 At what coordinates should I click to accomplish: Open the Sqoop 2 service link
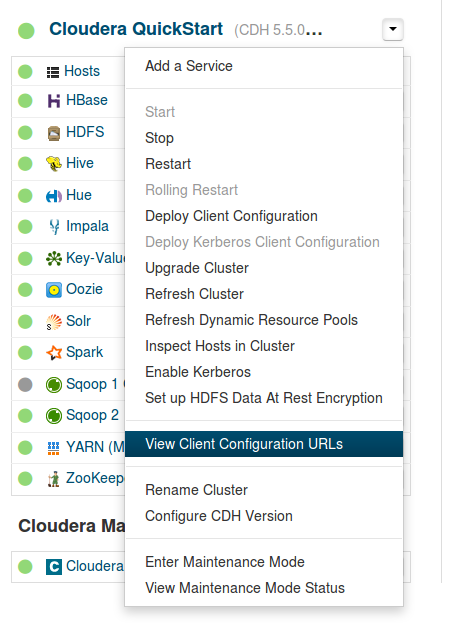tap(92, 415)
